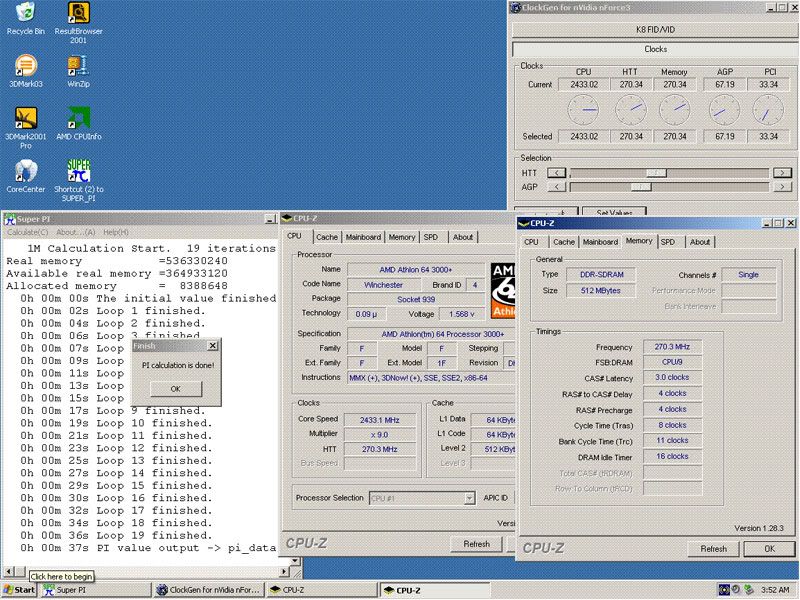Click the Super PI title bar icon

point(10,219)
